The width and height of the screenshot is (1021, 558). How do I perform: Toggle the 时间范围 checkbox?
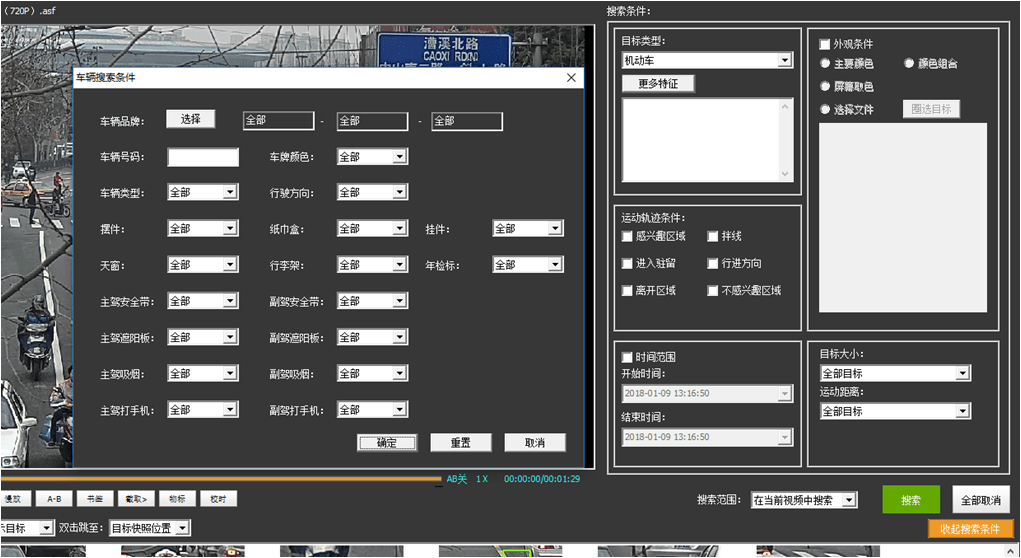(x=627, y=357)
